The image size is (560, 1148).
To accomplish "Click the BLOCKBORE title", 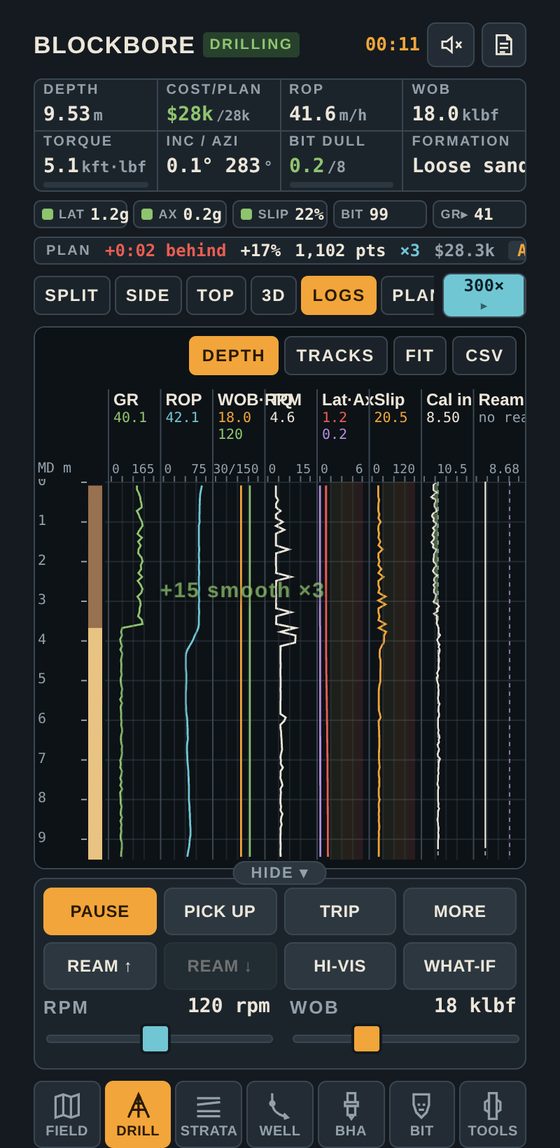I will (x=114, y=45).
